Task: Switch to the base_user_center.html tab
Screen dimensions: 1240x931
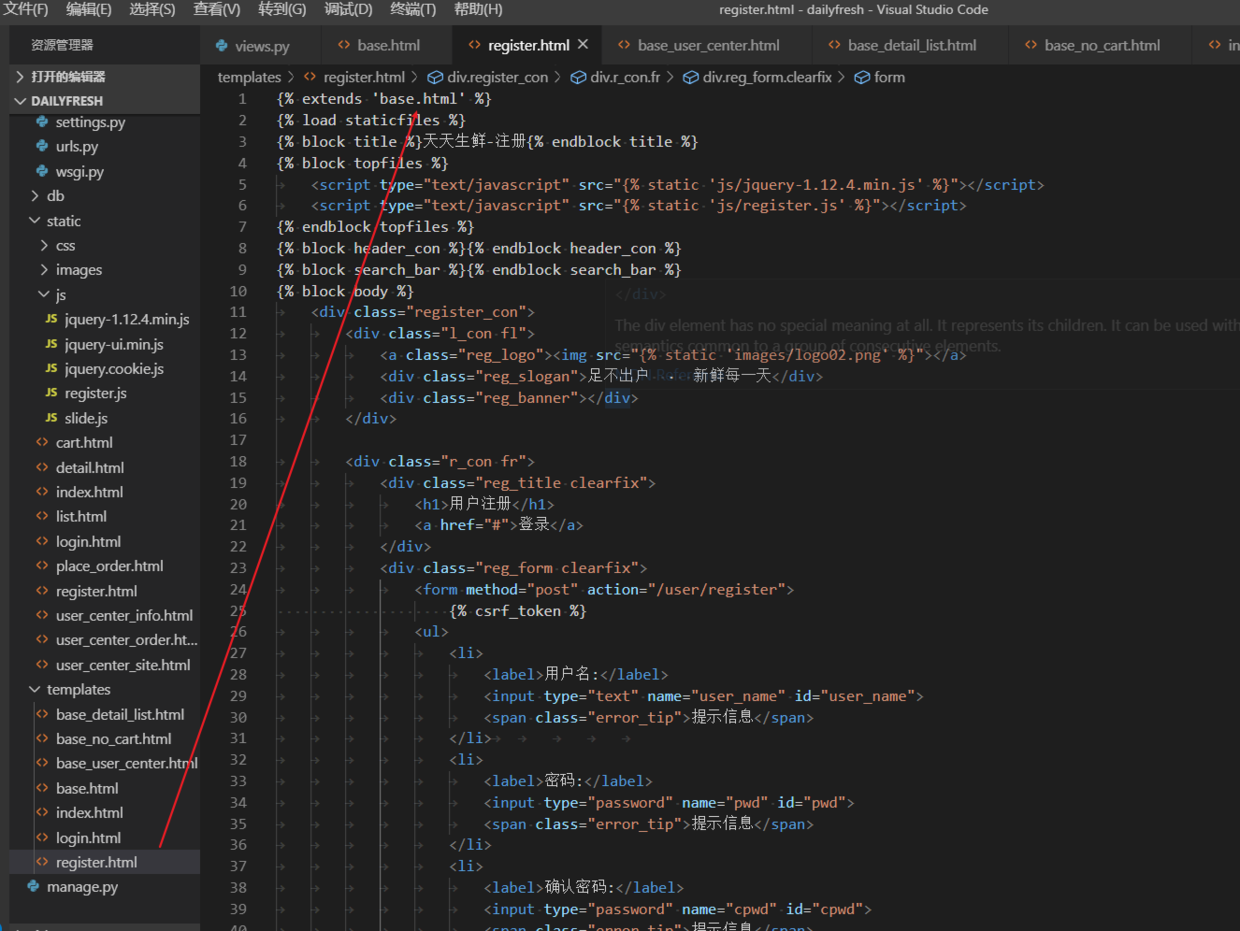Action: tap(708, 45)
